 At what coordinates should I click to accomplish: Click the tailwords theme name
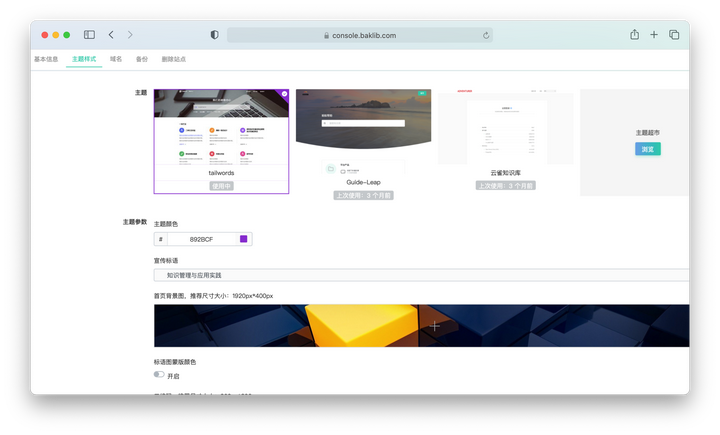click(221, 173)
